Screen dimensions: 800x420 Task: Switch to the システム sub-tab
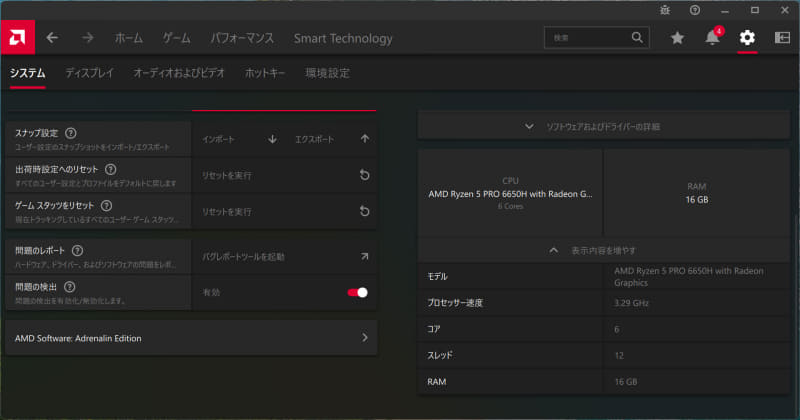tap(28, 73)
